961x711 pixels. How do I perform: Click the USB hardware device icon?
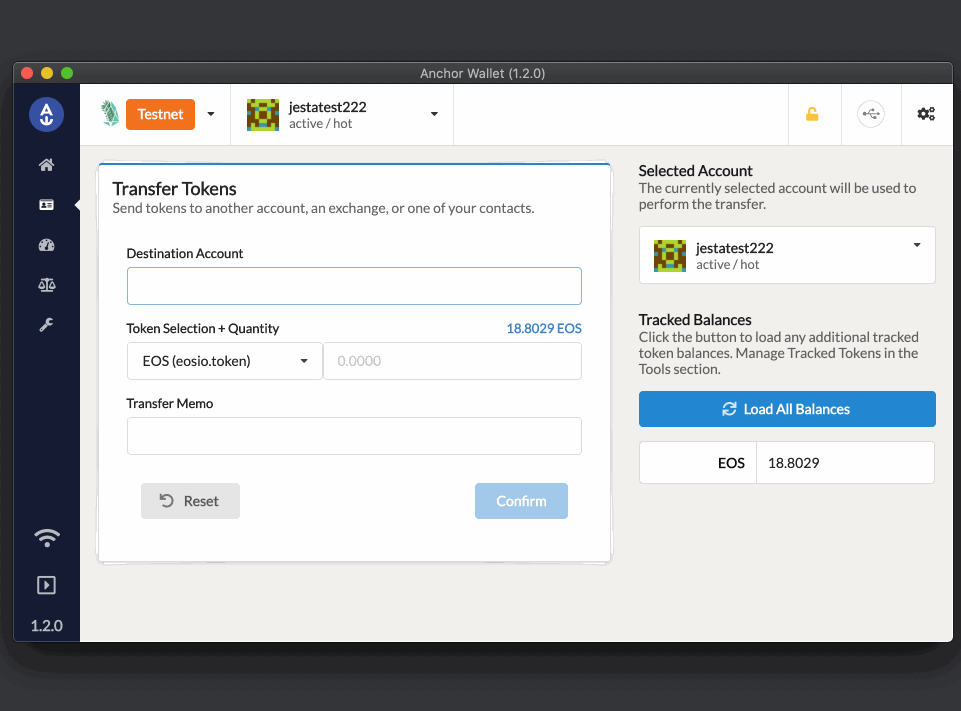click(x=871, y=114)
